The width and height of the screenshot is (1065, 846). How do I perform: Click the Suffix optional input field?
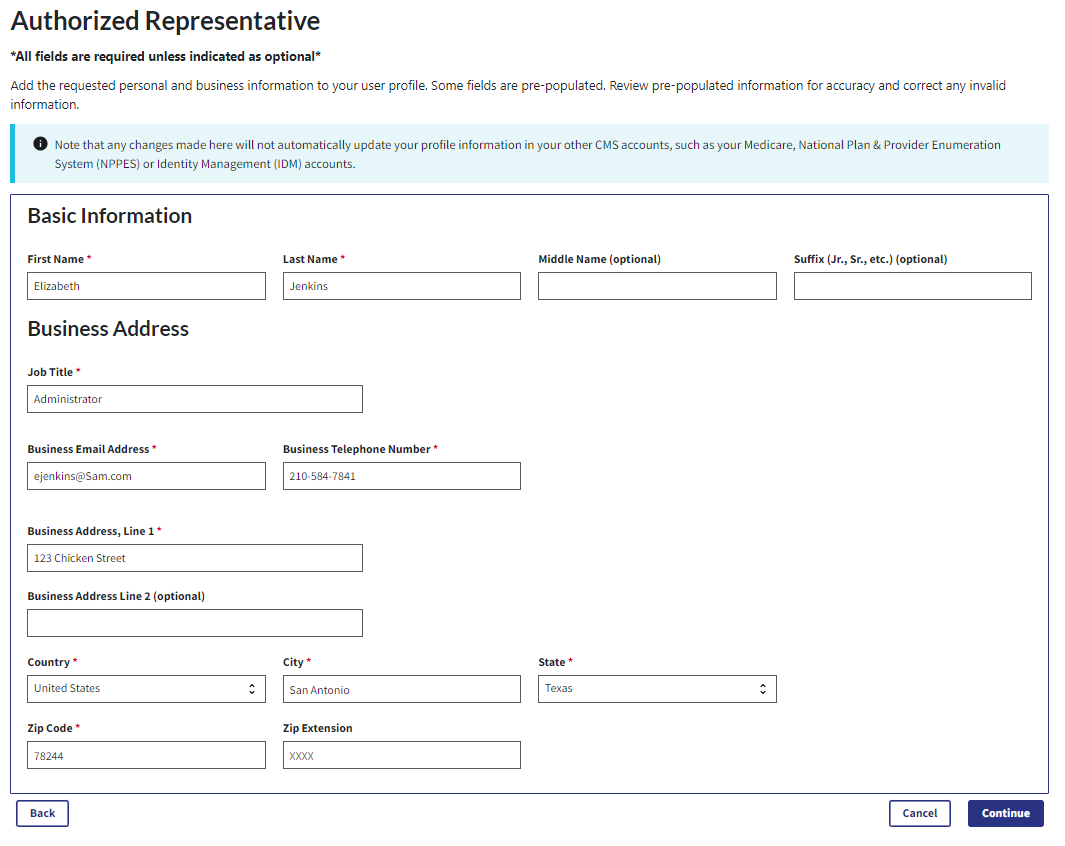912,286
